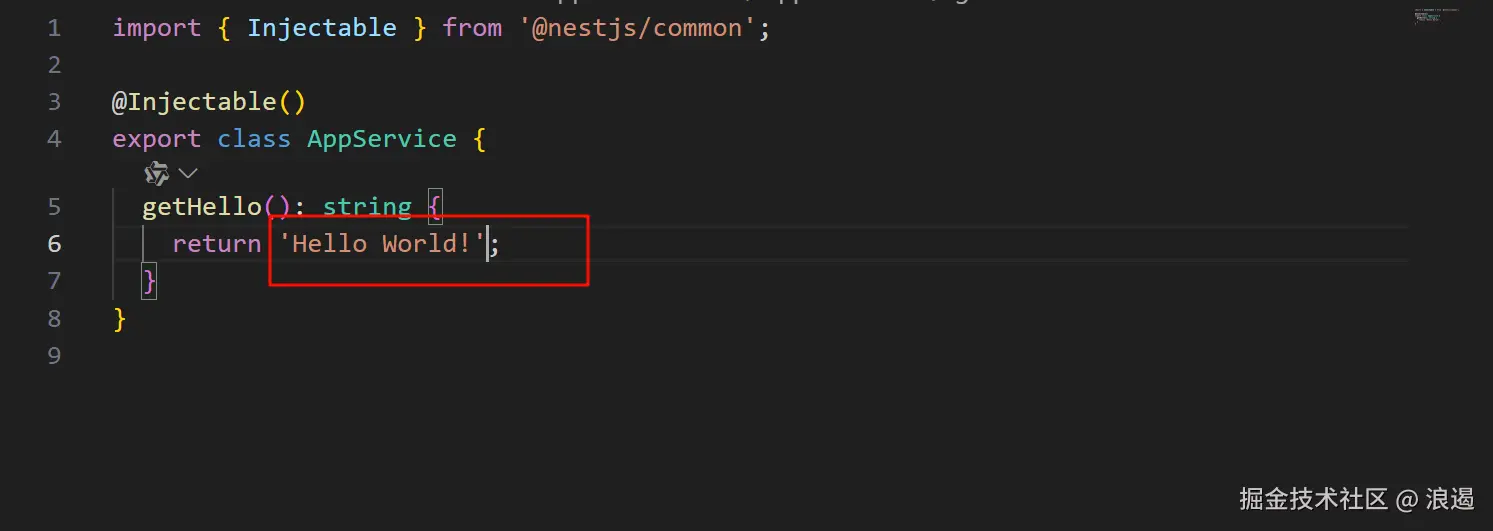
Task: Click the AI assistant icon above getHello
Action: tap(156, 174)
